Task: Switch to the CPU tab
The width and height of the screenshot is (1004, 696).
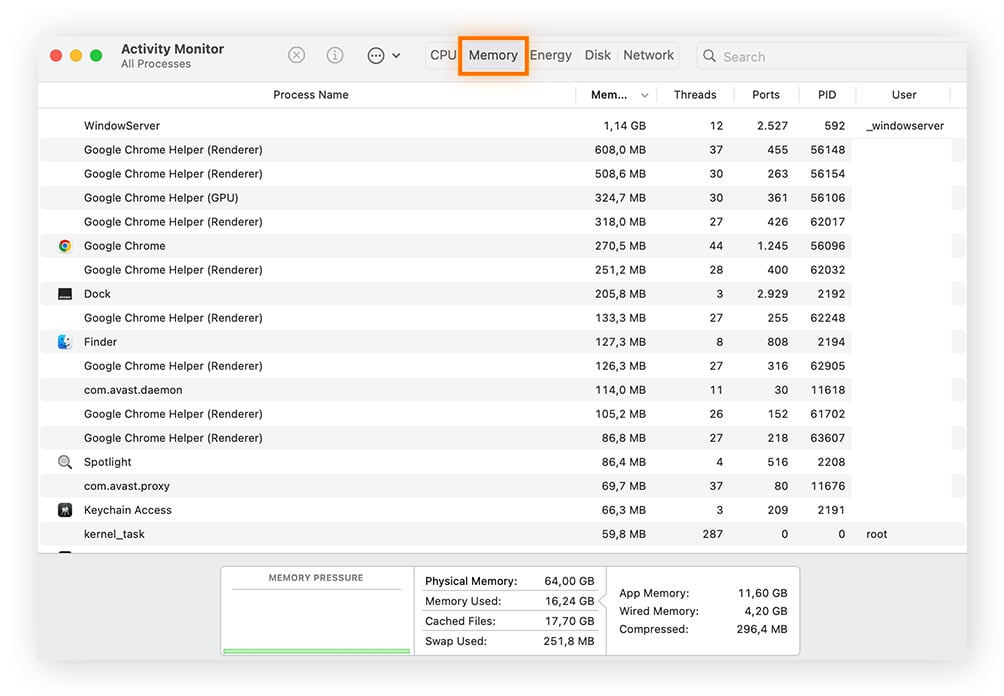Action: click(443, 55)
